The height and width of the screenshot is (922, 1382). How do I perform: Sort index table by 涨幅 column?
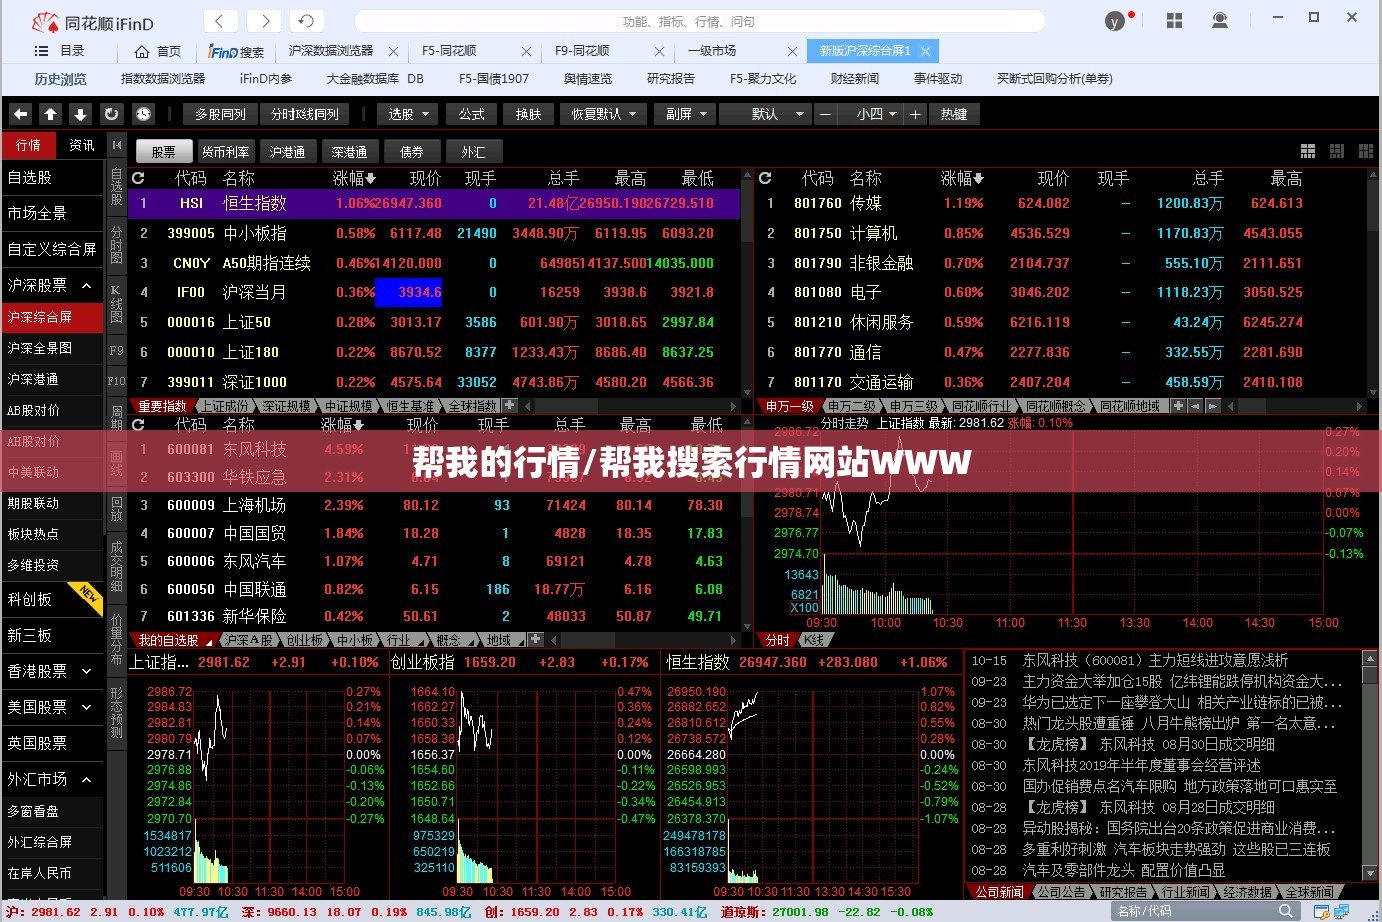pos(354,178)
